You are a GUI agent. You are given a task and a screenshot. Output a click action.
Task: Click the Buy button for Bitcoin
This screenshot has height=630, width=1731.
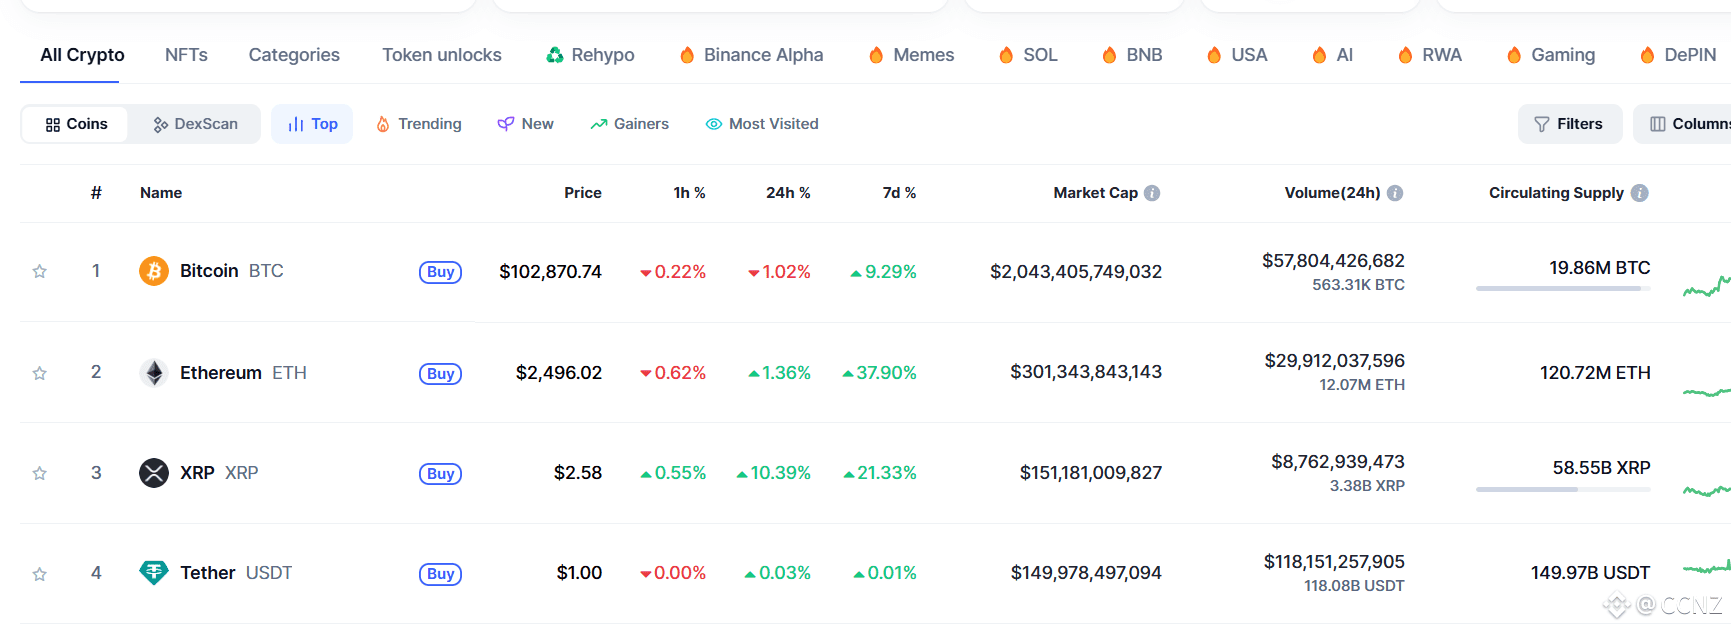pyautogui.click(x=440, y=271)
